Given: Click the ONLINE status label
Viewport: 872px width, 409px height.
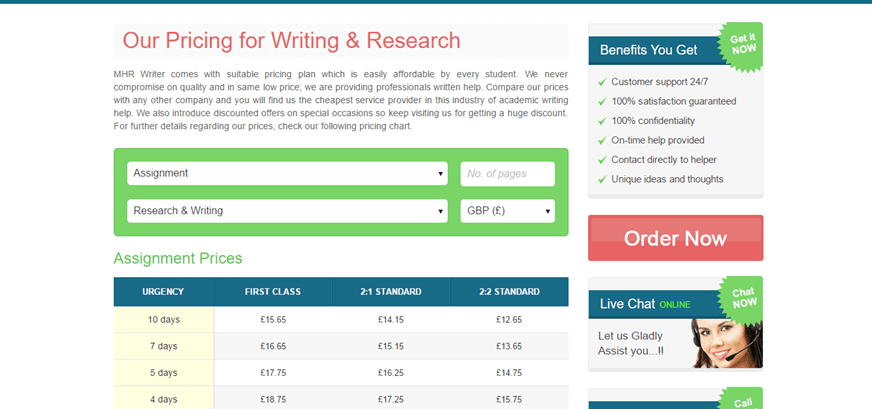Looking at the screenshot, I should point(675,305).
